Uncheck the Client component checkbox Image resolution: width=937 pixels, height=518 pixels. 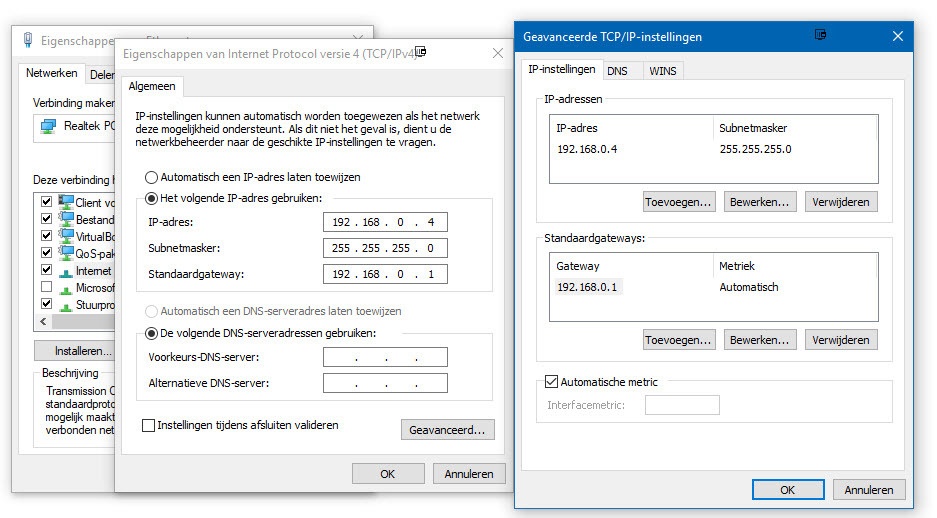pos(46,201)
